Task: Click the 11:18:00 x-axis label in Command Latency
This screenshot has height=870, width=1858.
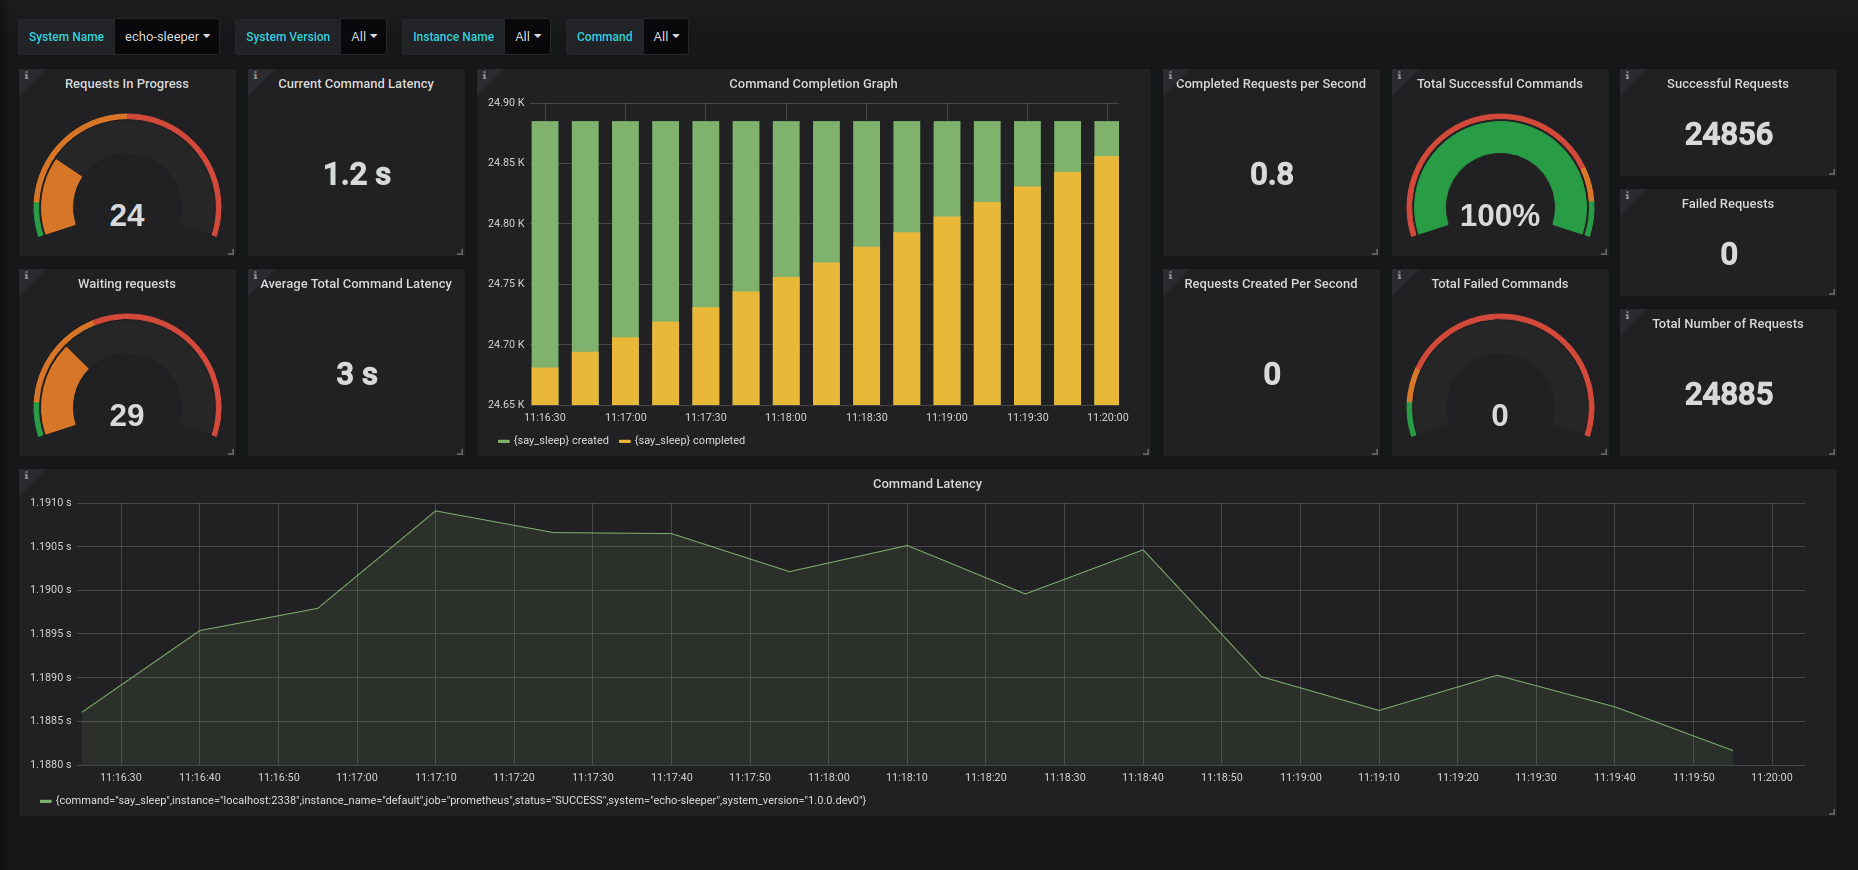Action: [x=829, y=778]
